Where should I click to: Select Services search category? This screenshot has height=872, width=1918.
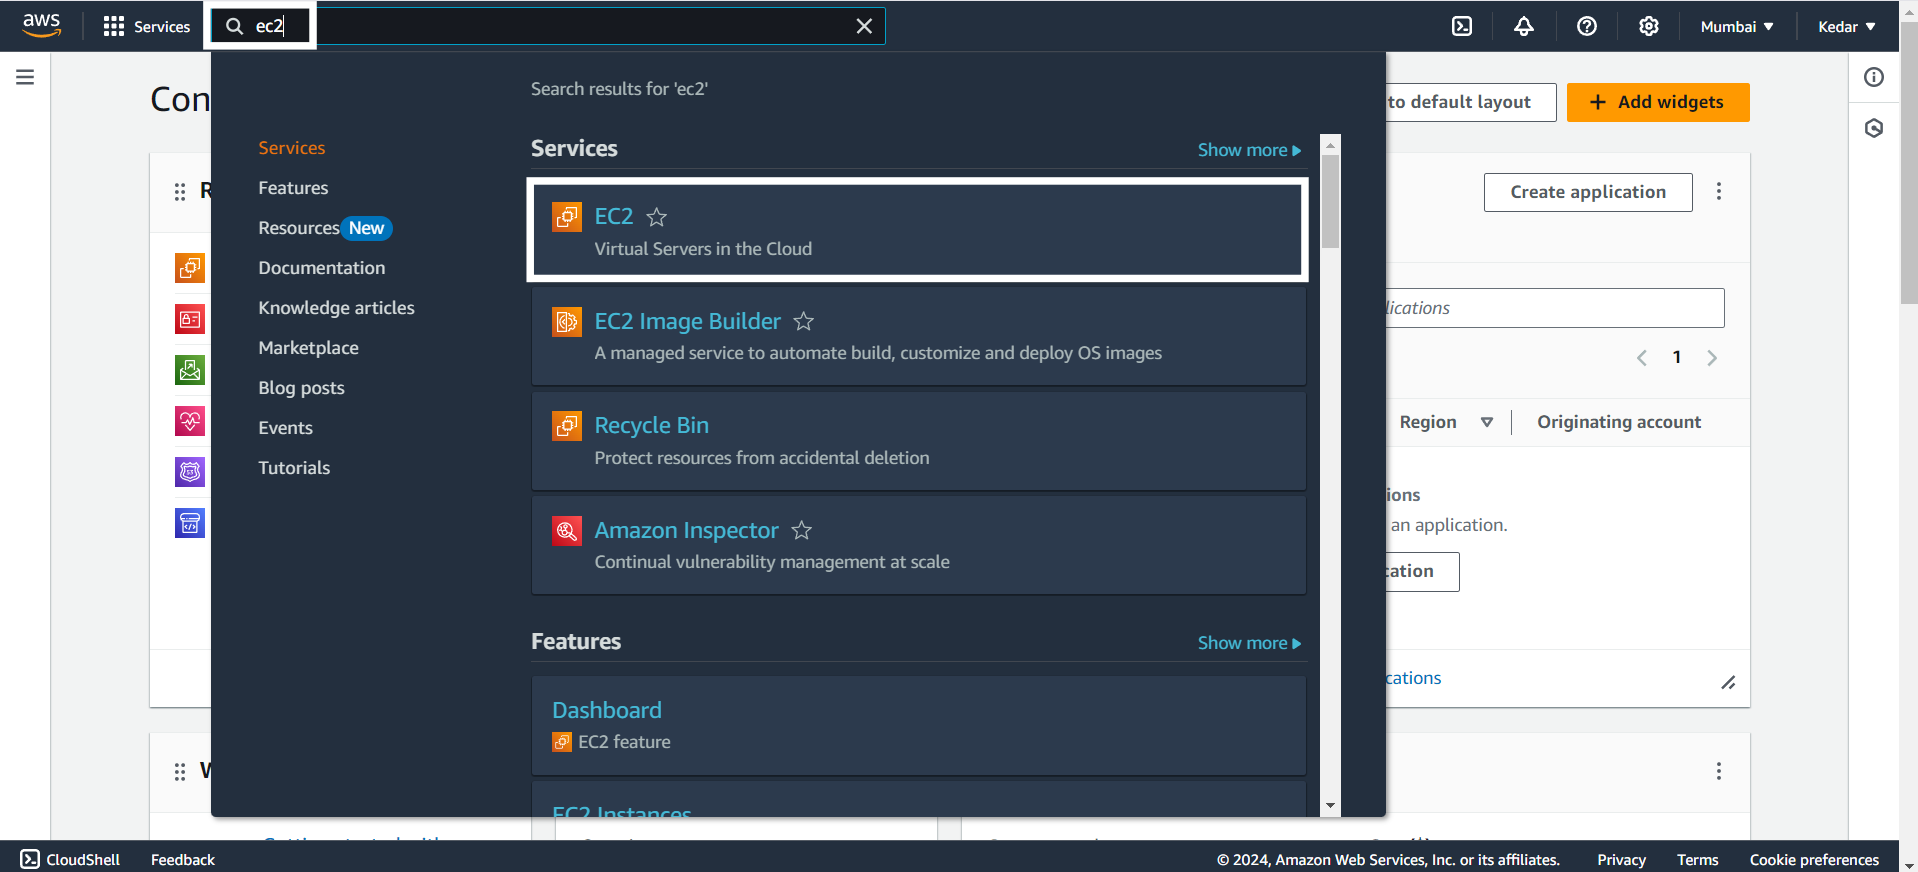(291, 148)
